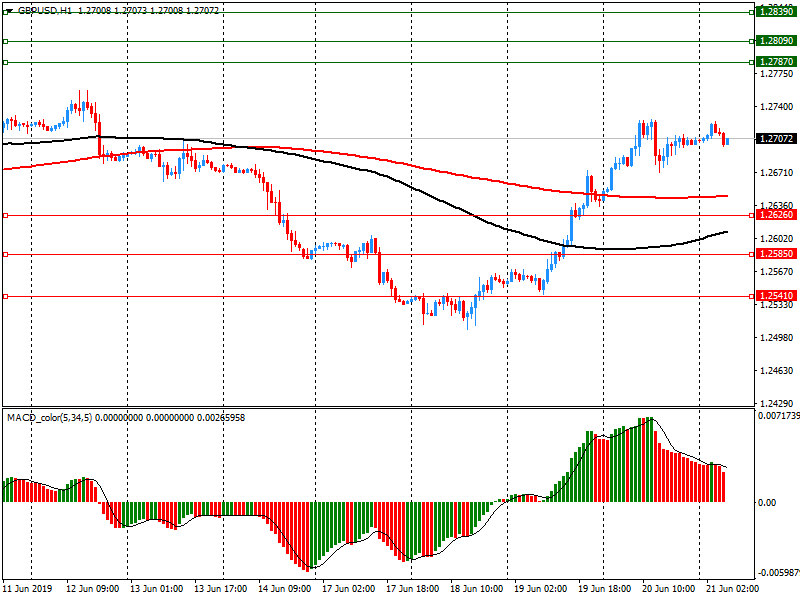The height and width of the screenshot is (600, 800).
Task: Click the 12 Jun 09:00 time label
Action: tap(92, 589)
